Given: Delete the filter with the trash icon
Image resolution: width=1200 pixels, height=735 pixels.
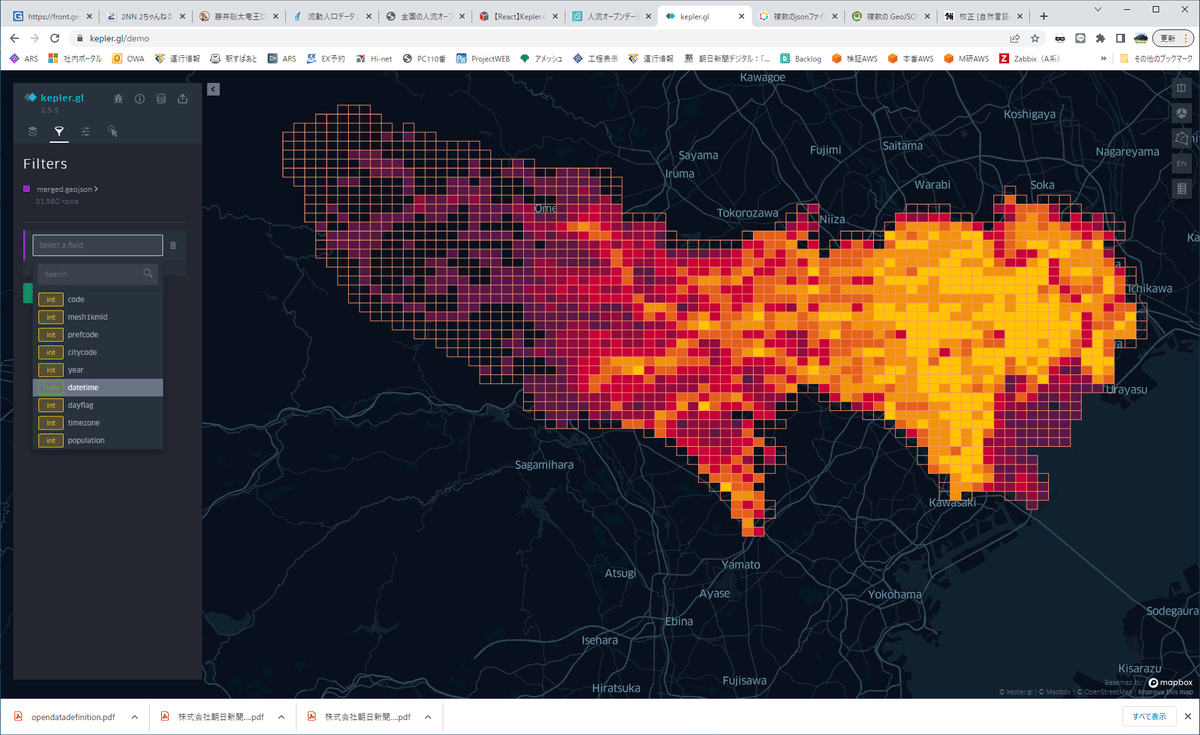Looking at the screenshot, I should 173,245.
